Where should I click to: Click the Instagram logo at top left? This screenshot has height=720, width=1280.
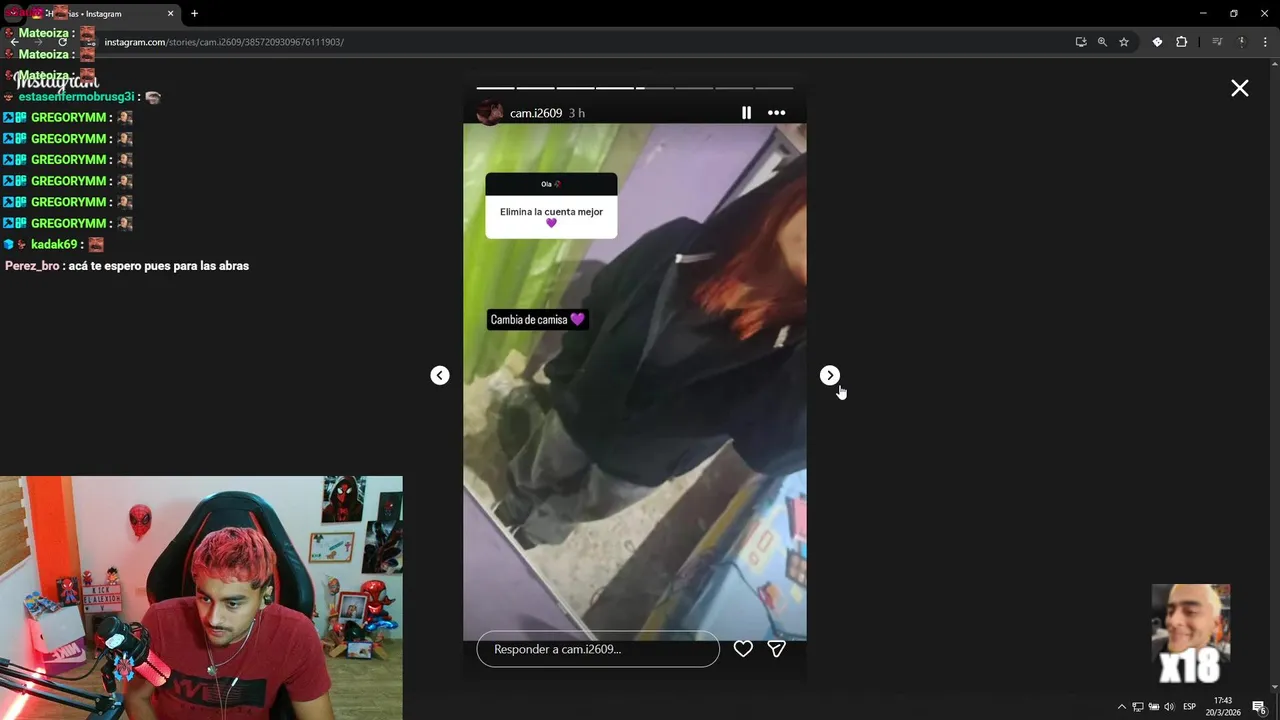click(57, 82)
